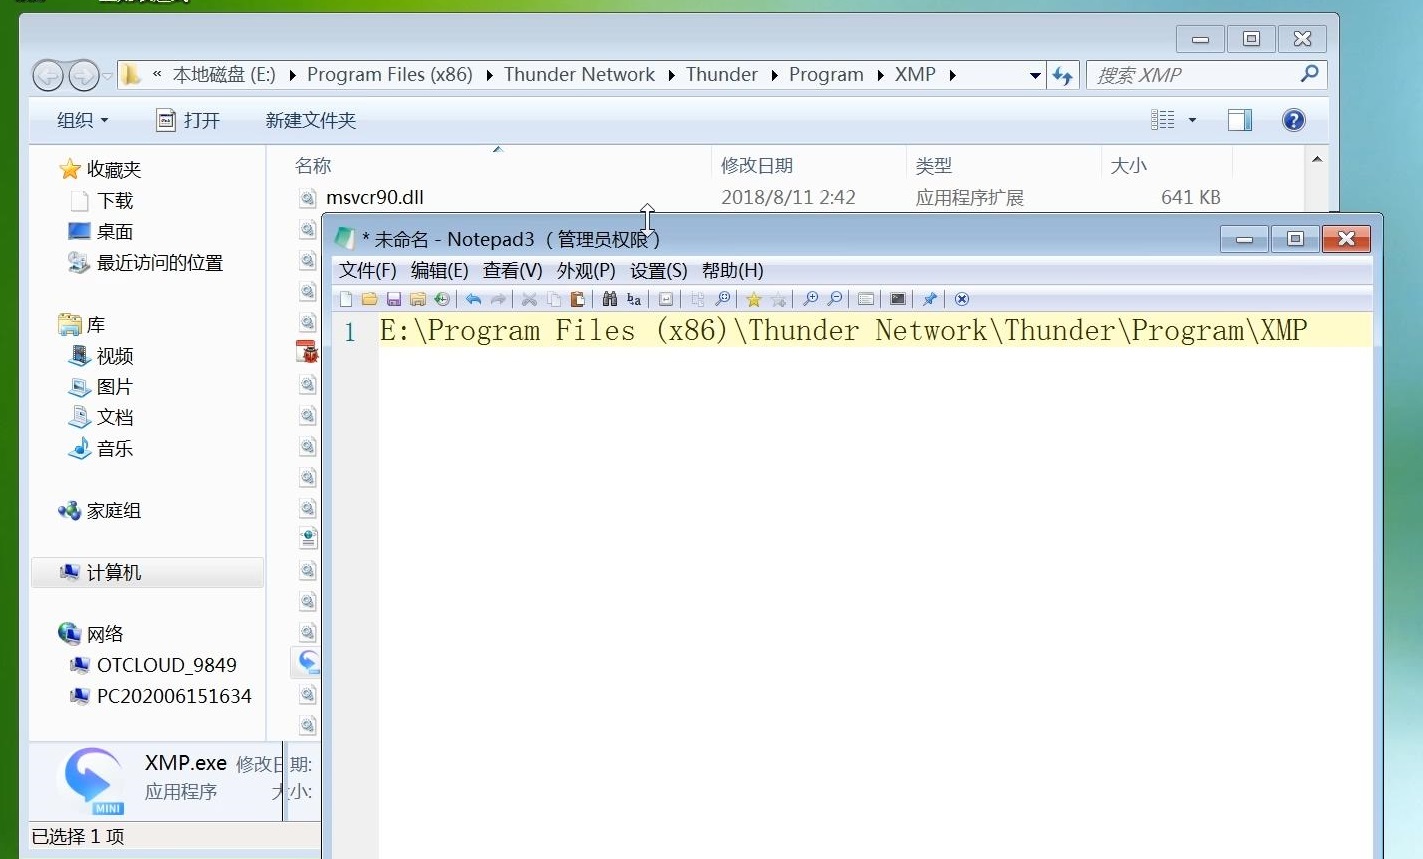
Task: Zoom out with the minus magnifier icon
Action: (x=834, y=299)
